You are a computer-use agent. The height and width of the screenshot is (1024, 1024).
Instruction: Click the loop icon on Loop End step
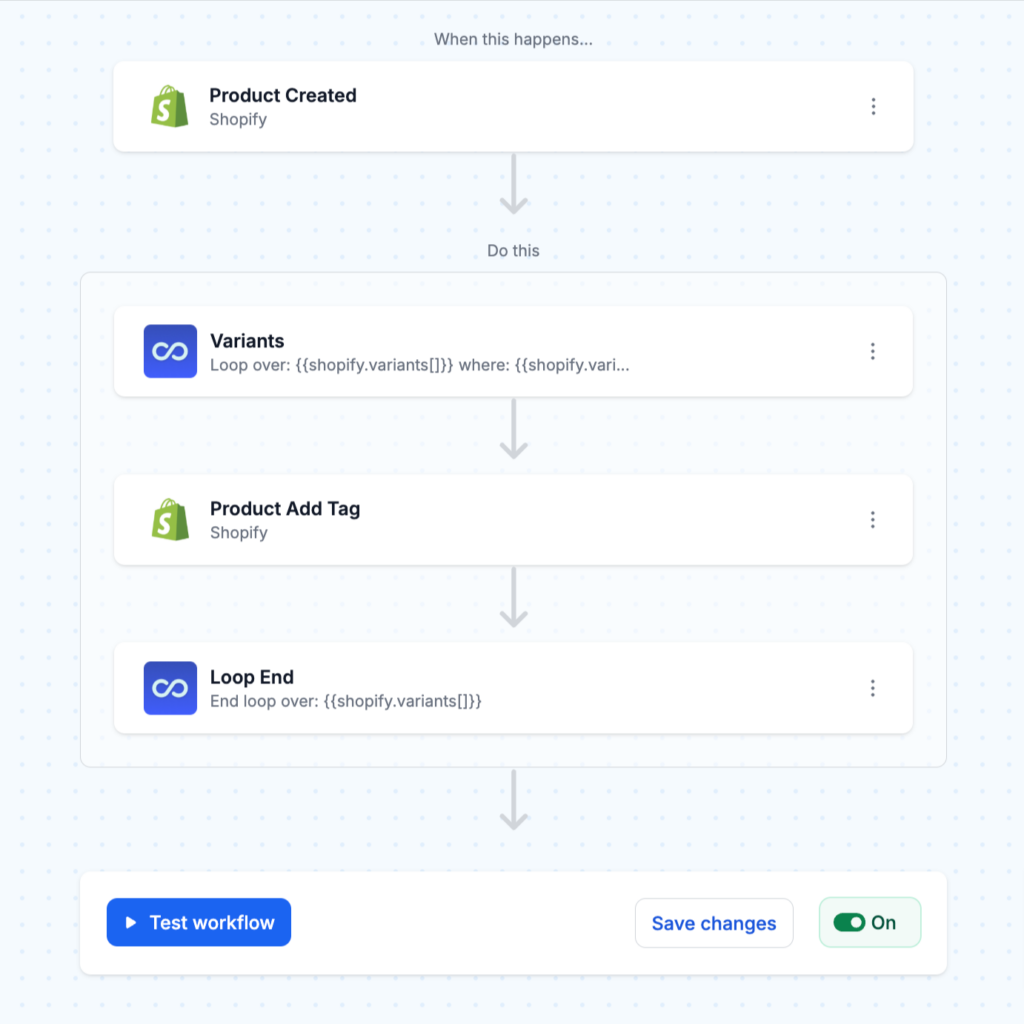click(170, 687)
